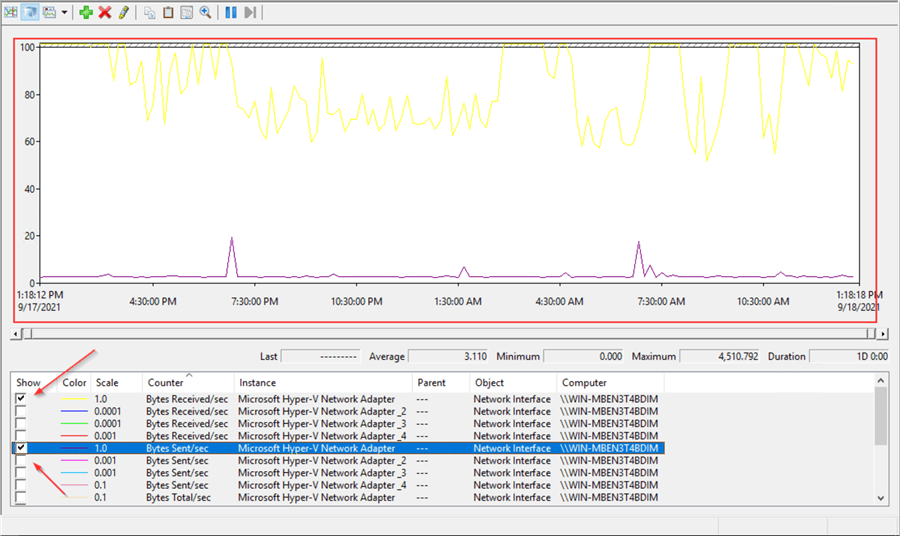Click the counter list scroll down arrow
The image size is (900, 536).
(879, 497)
